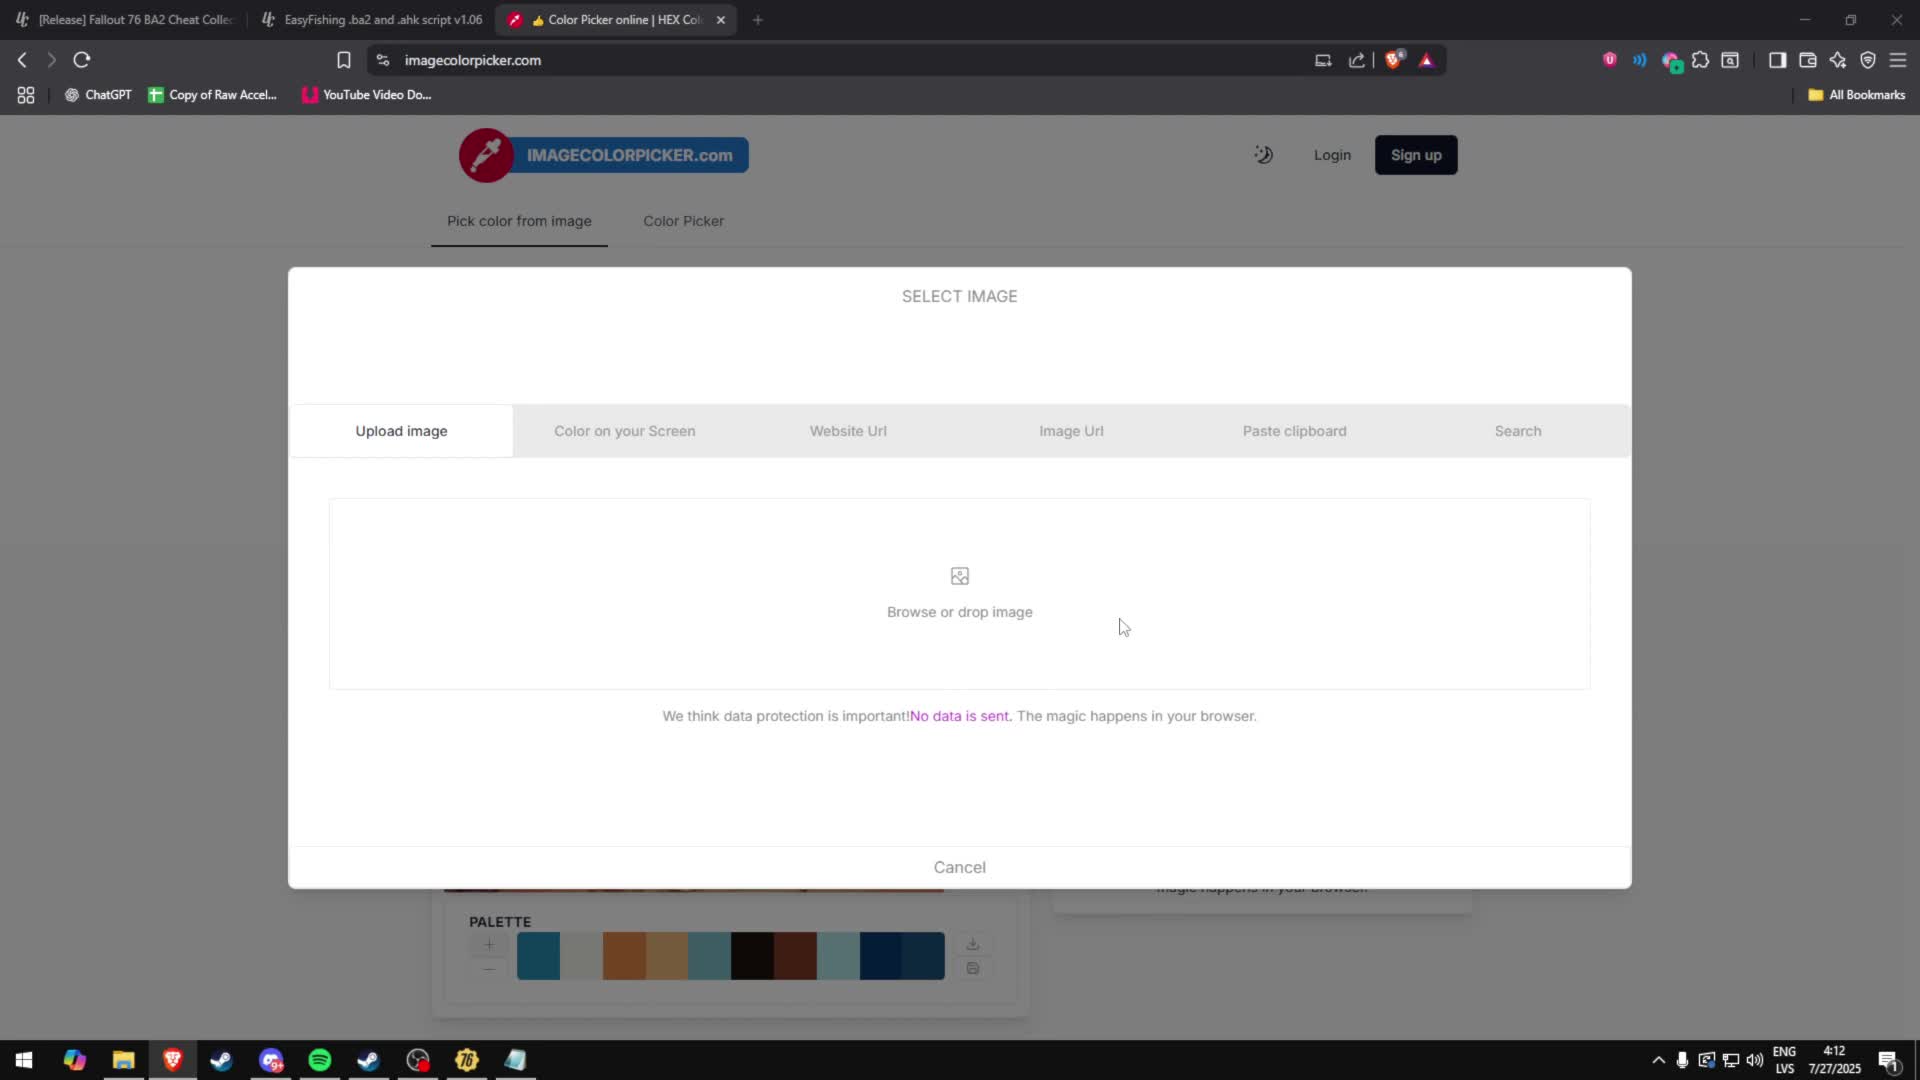Click the Sign up button
Screen dimensions: 1920x1080
1416,155
